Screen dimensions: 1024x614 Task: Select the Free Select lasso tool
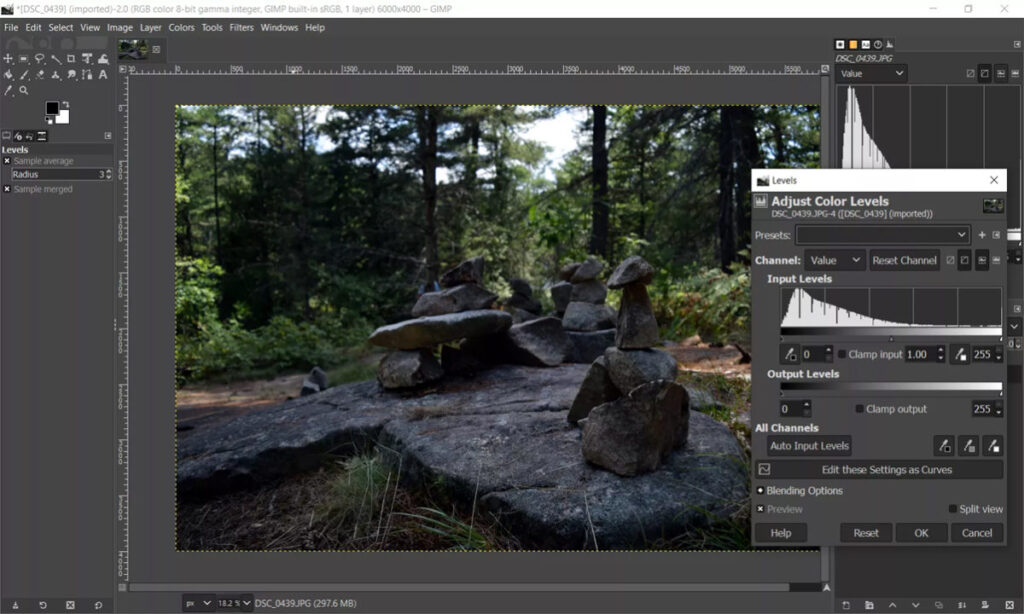39,59
